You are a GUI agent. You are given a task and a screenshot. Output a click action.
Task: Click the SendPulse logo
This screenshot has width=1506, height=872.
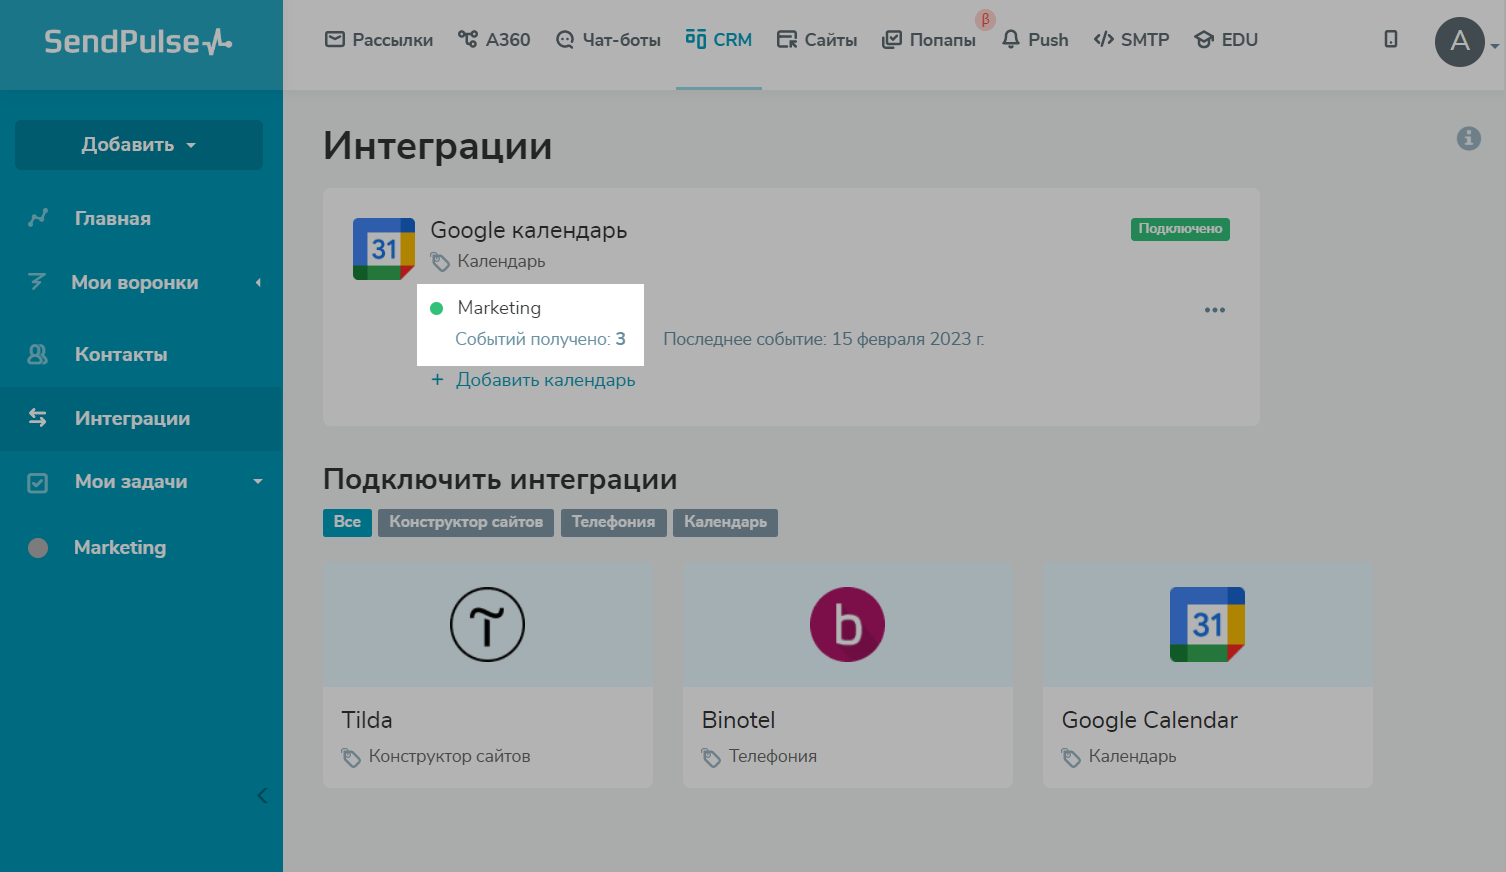point(138,42)
